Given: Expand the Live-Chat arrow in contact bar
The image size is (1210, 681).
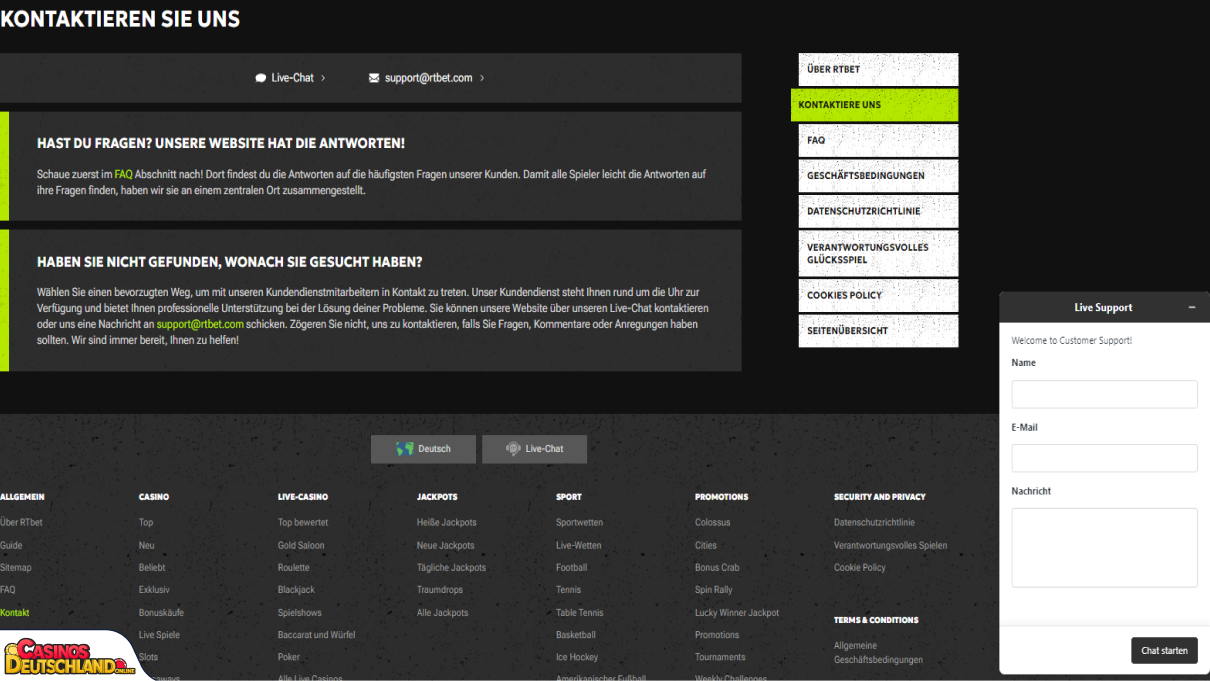Looking at the screenshot, I should click(x=323, y=78).
